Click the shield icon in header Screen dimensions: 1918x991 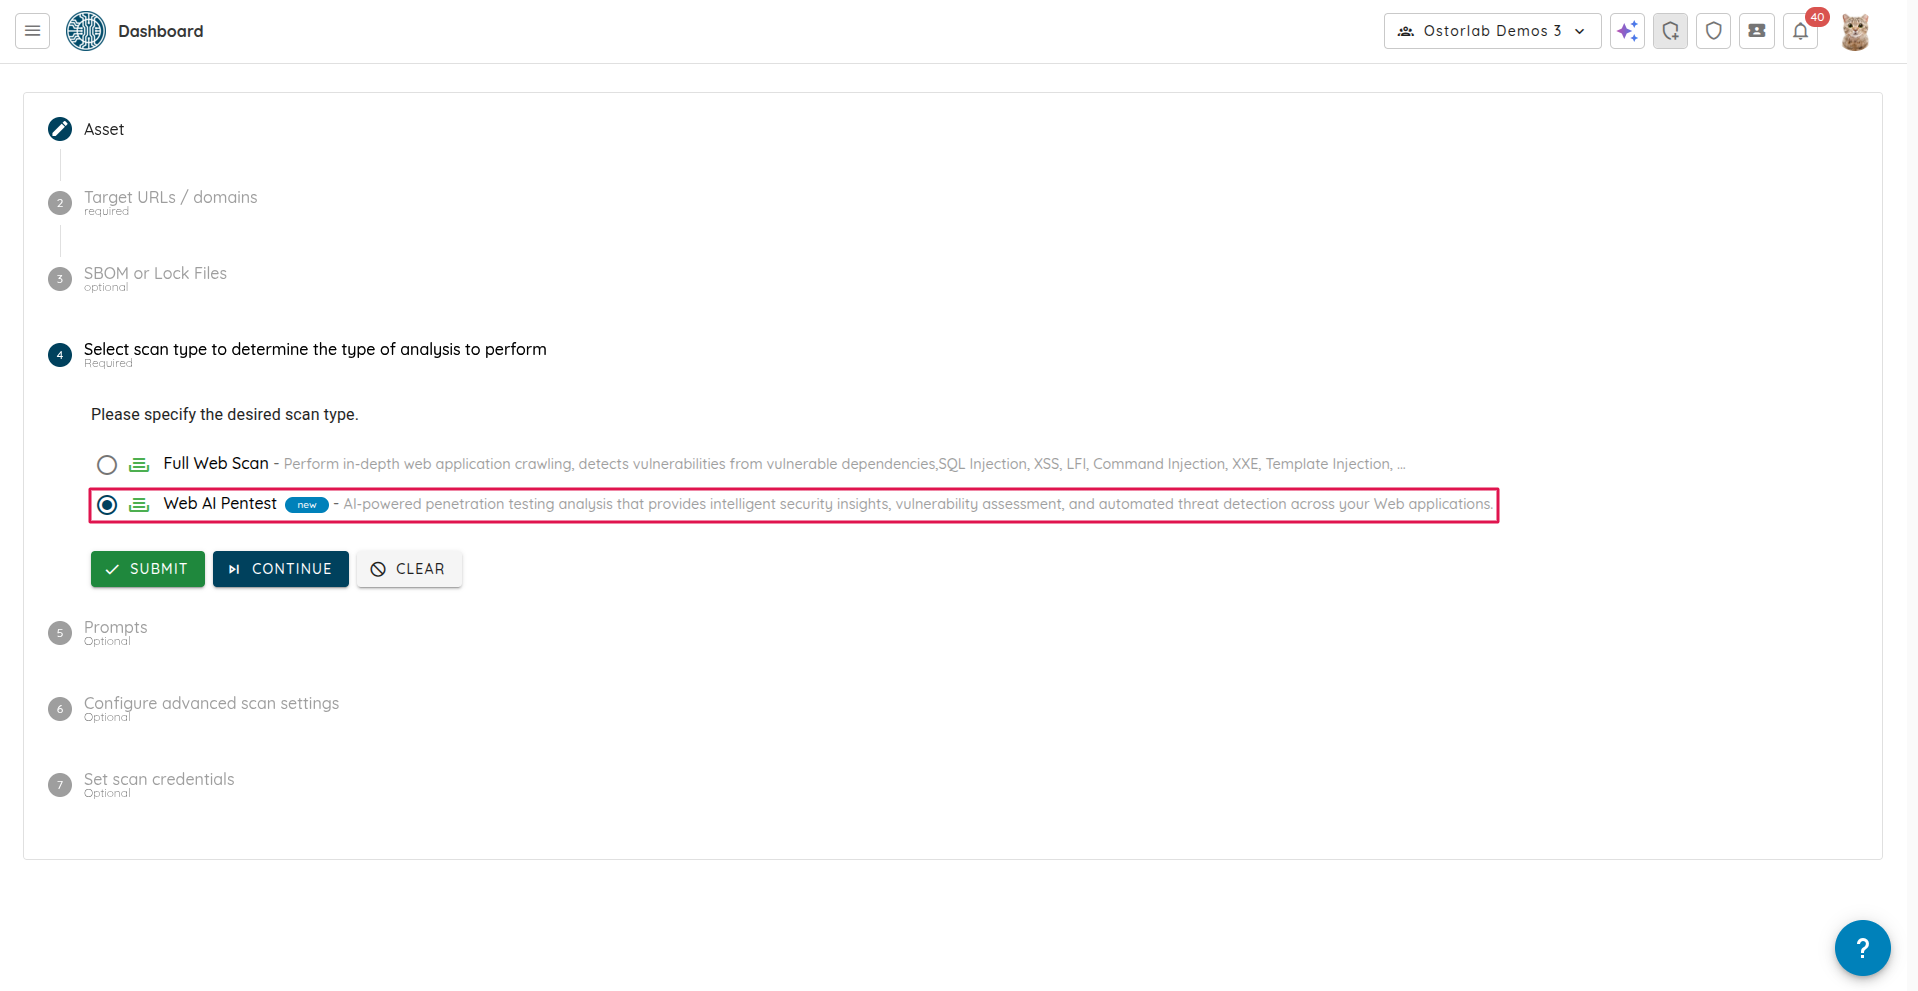(x=1713, y=31)
